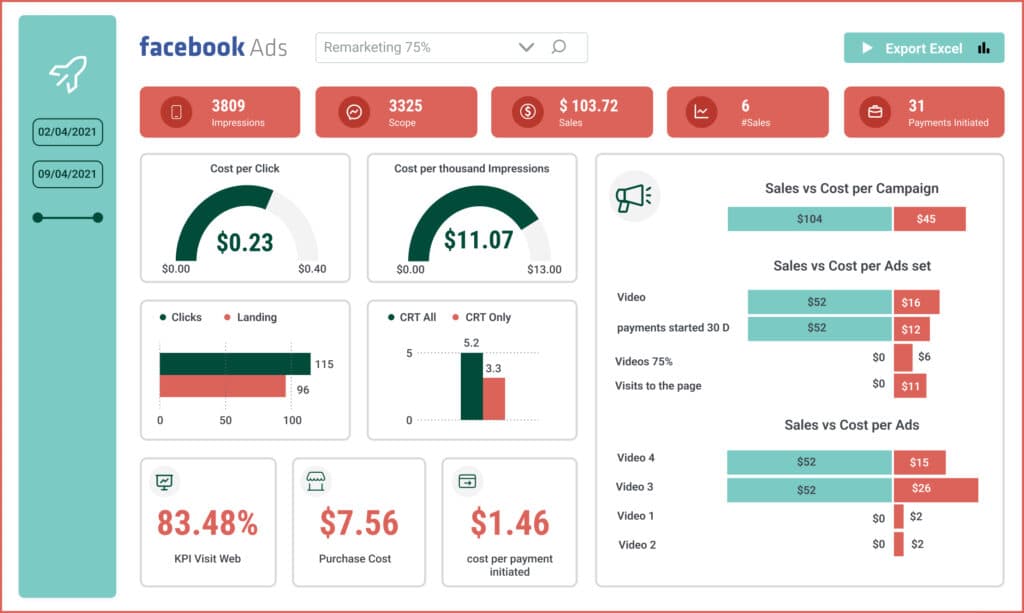This screenshot has width=1024, height=613.
Task: Click the $11 cost bar for Visits to page
Action: tap(910, 386)
